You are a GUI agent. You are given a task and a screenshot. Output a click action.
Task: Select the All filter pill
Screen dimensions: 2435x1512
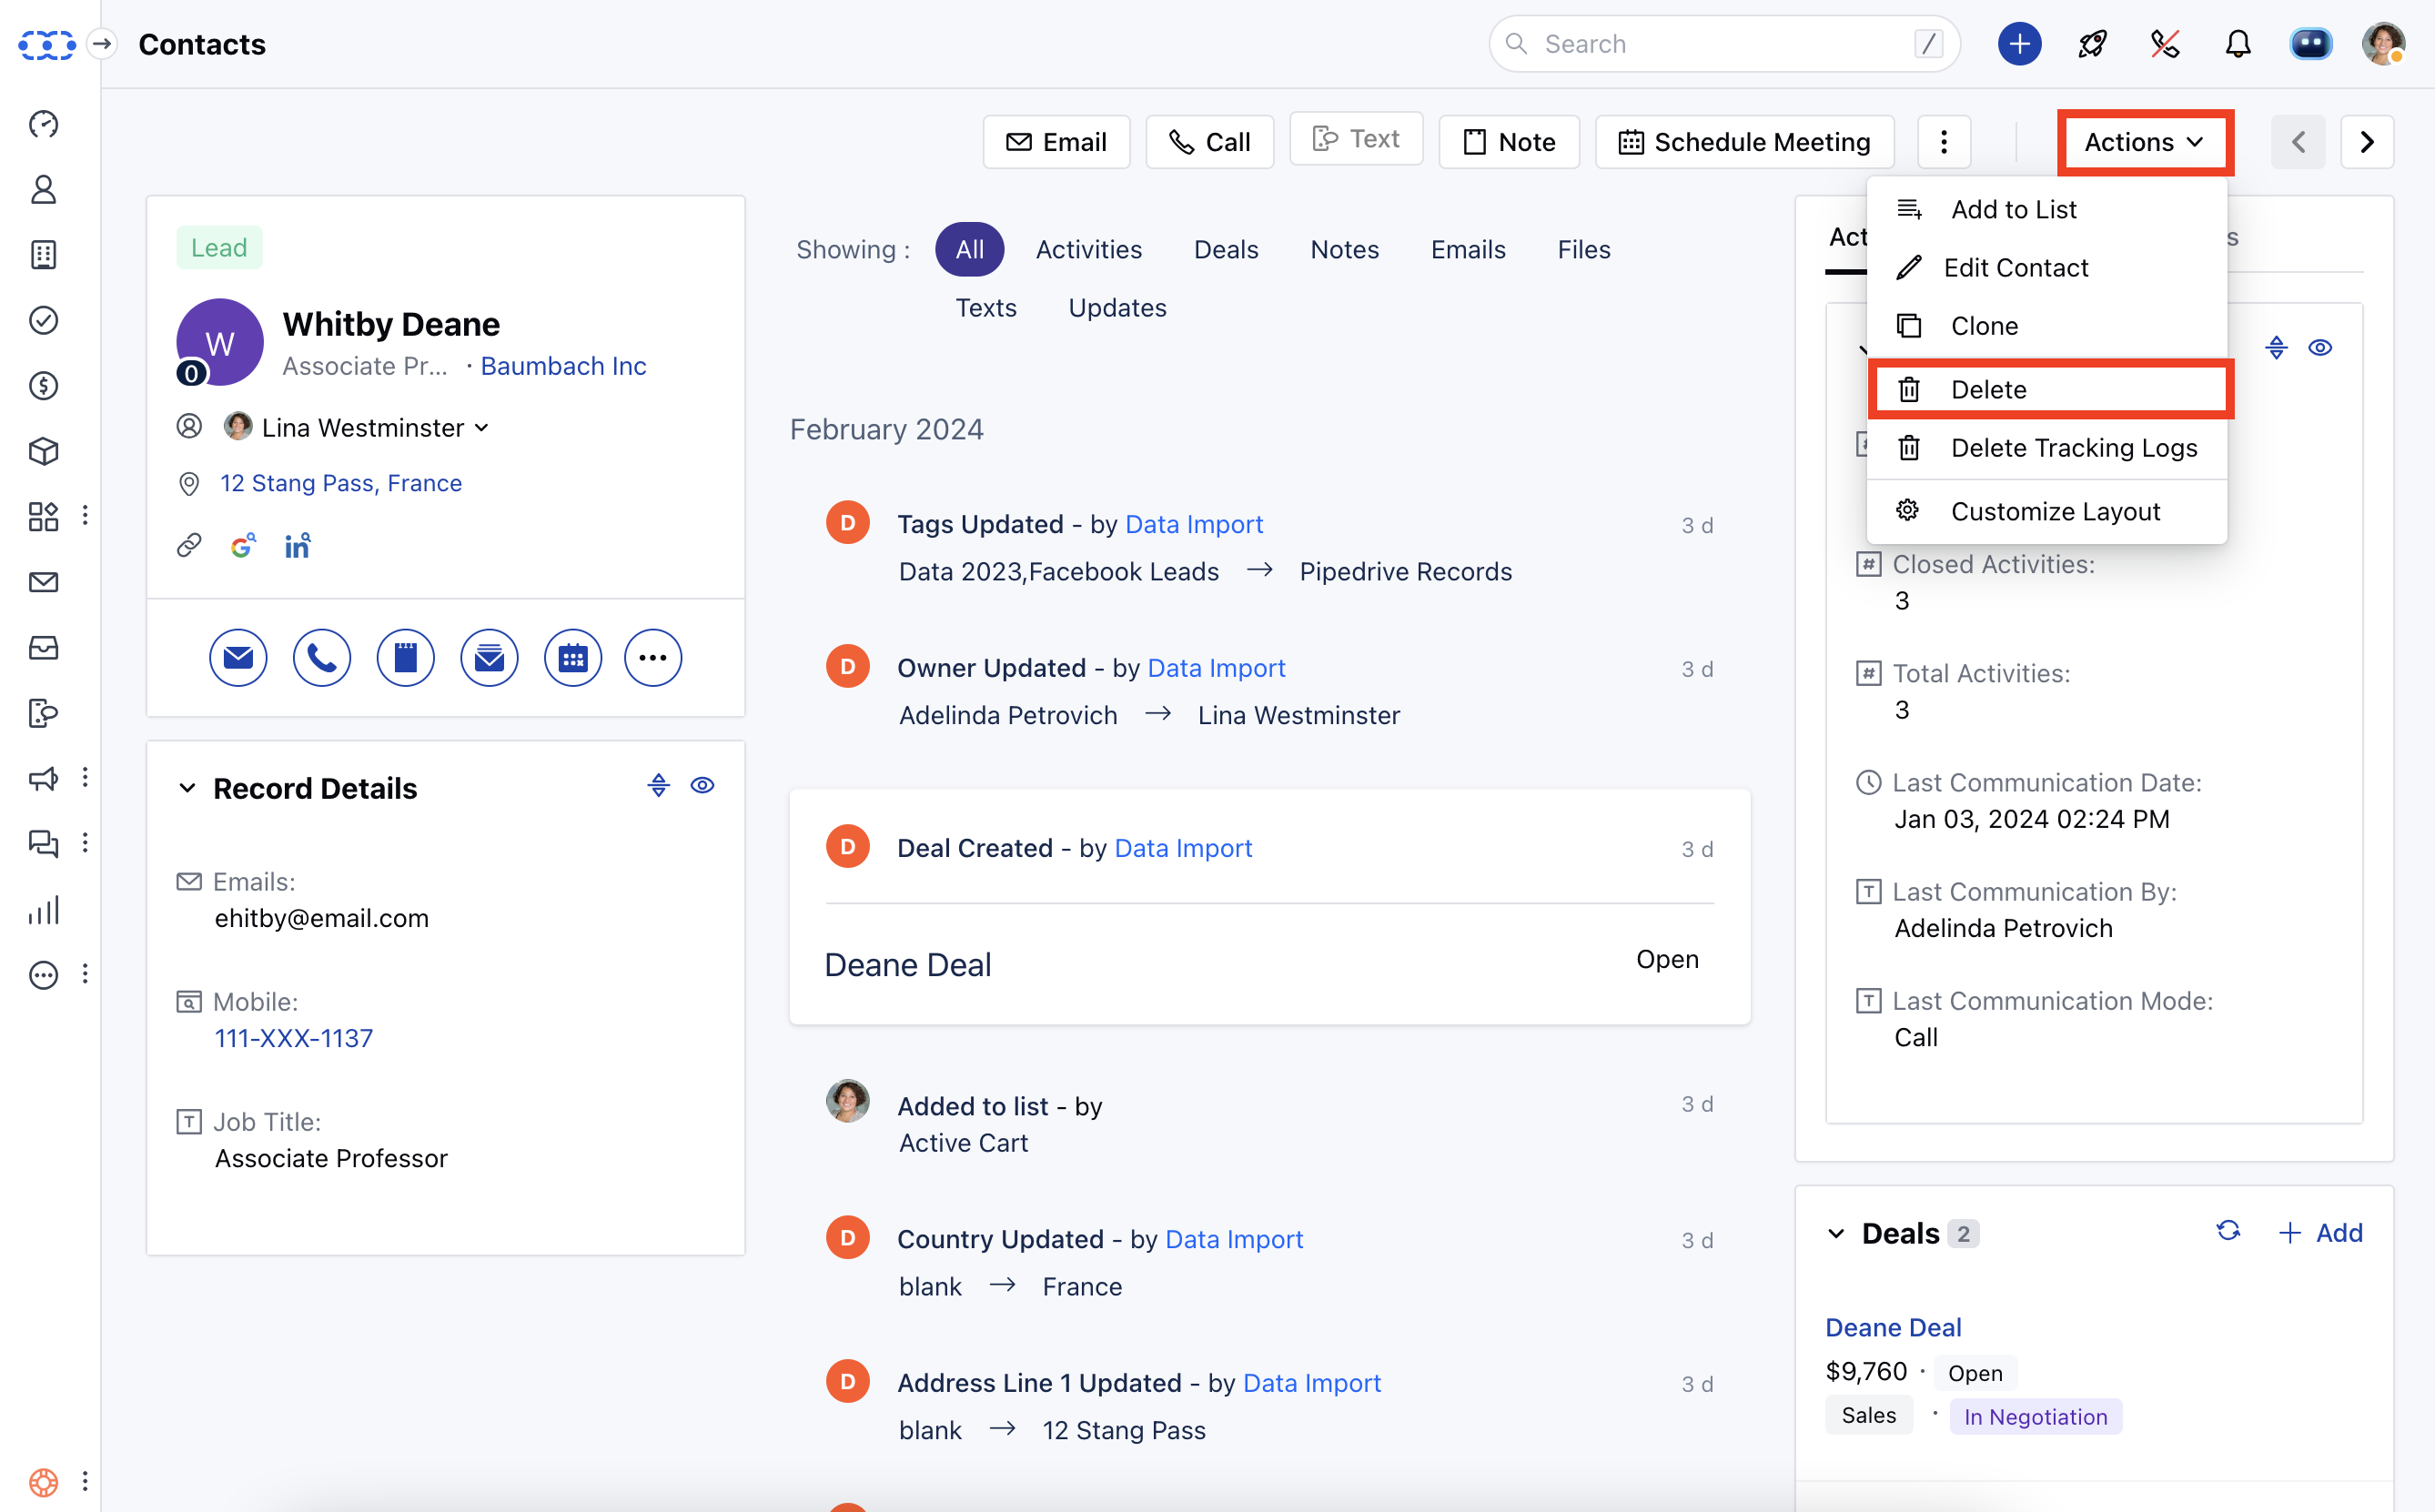[969, 249]
